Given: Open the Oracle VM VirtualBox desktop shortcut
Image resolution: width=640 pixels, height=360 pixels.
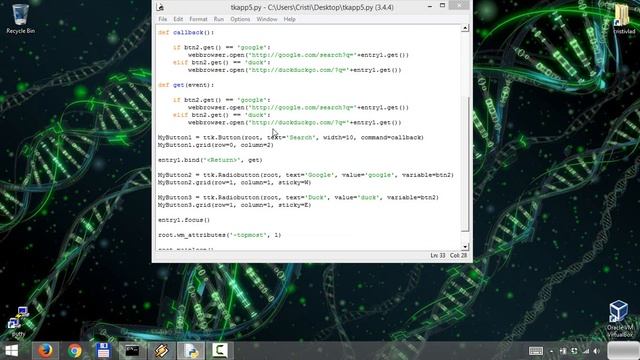Looking at the screenshot, I should pos(619,319).
